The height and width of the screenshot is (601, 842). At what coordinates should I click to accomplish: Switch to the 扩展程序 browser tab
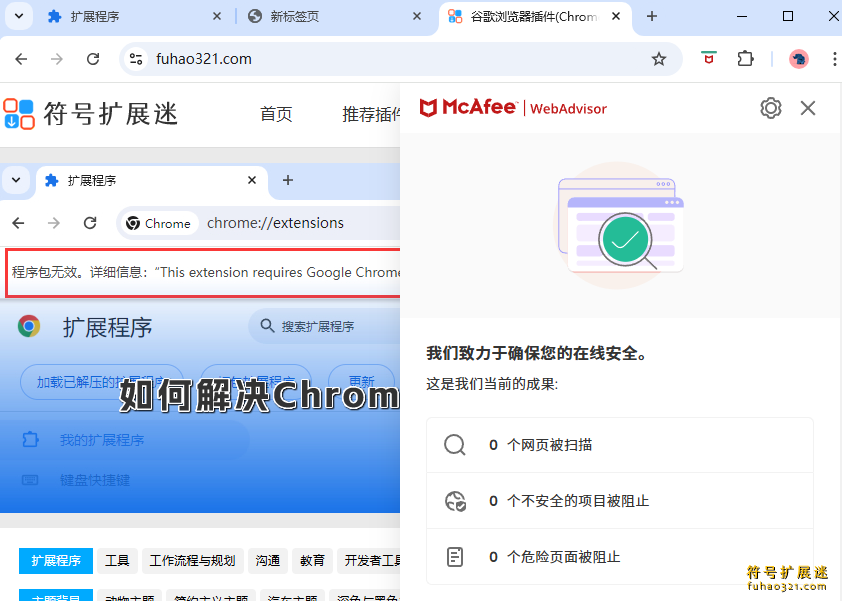pyautogui.click(x=133, y=17)
